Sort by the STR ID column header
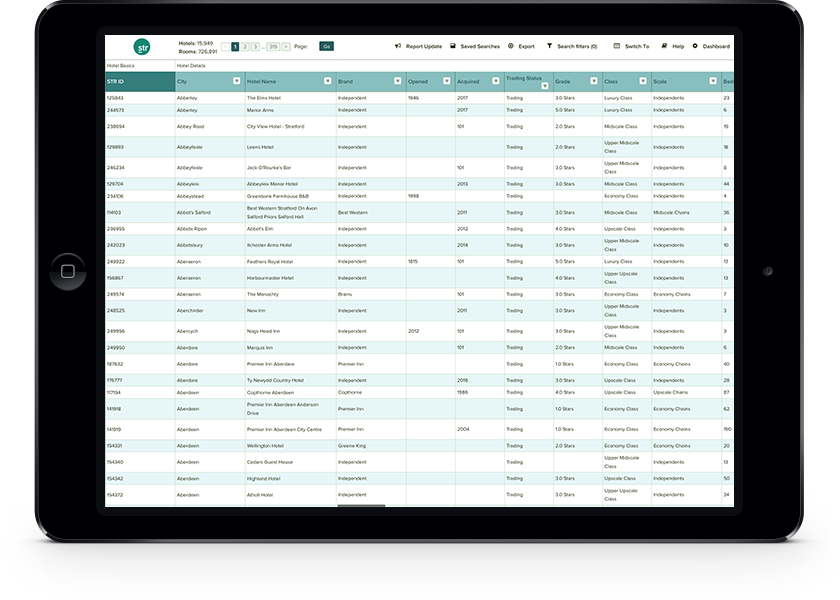The height and width of the screenshot is (600, 840). coord(140,81)
